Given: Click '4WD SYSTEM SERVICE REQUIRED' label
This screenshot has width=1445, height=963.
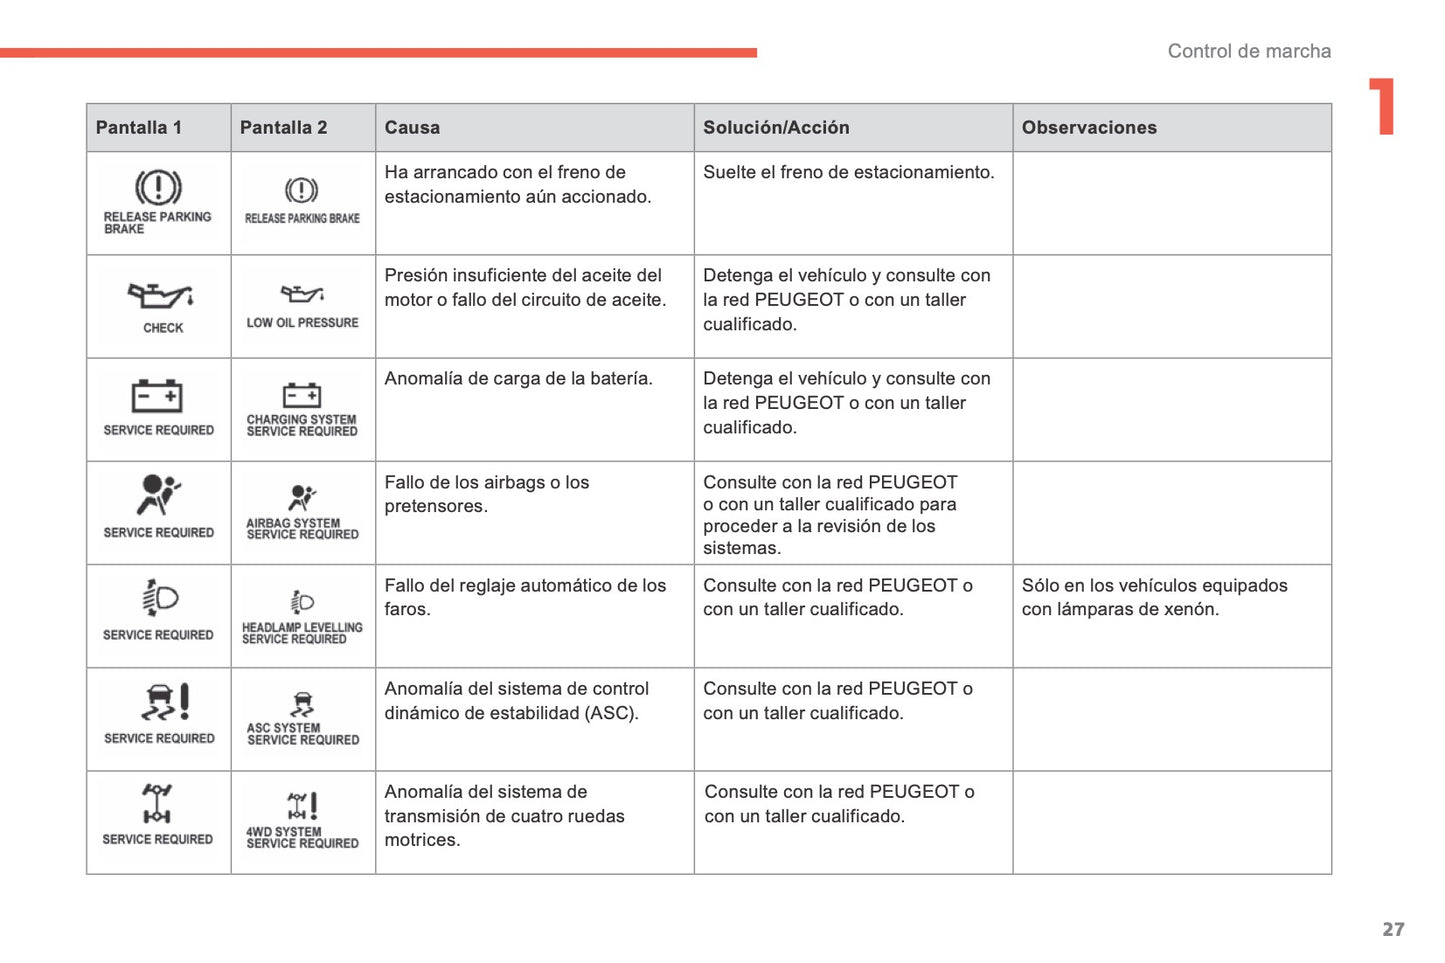Looking at the screenshot, I should pyautogui.click(x=302, y=838).
